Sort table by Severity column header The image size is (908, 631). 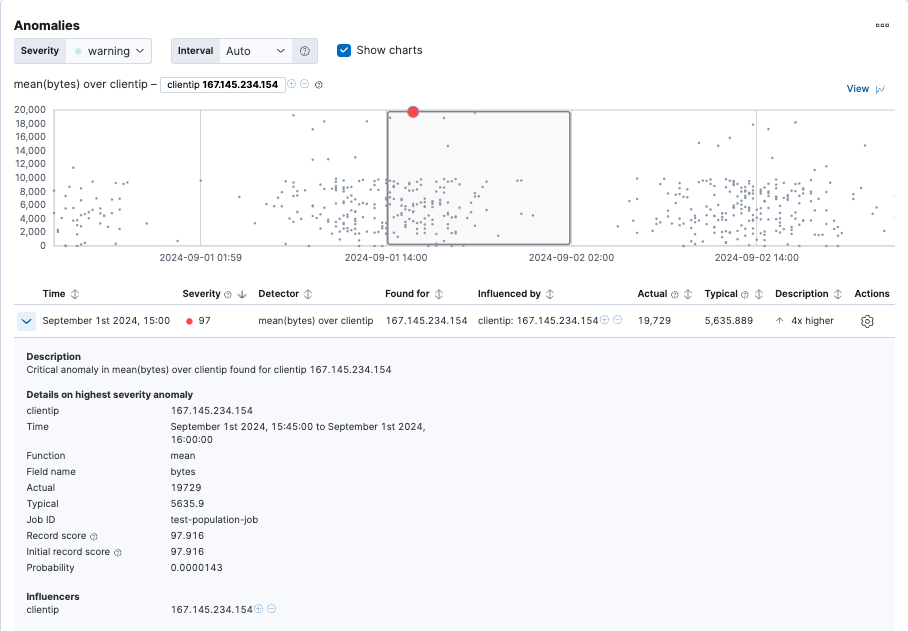click(x=200, y=294)
